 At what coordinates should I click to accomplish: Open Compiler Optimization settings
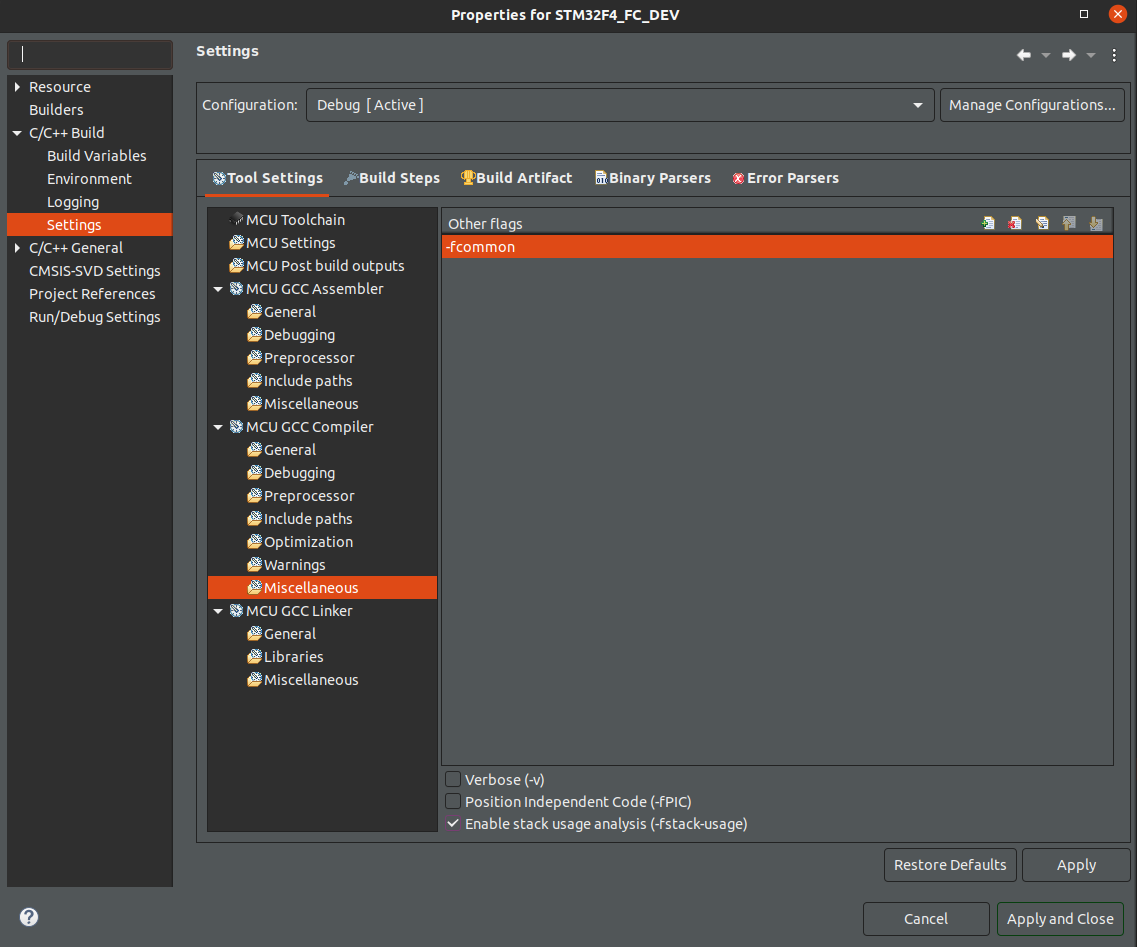click(300, 542)
